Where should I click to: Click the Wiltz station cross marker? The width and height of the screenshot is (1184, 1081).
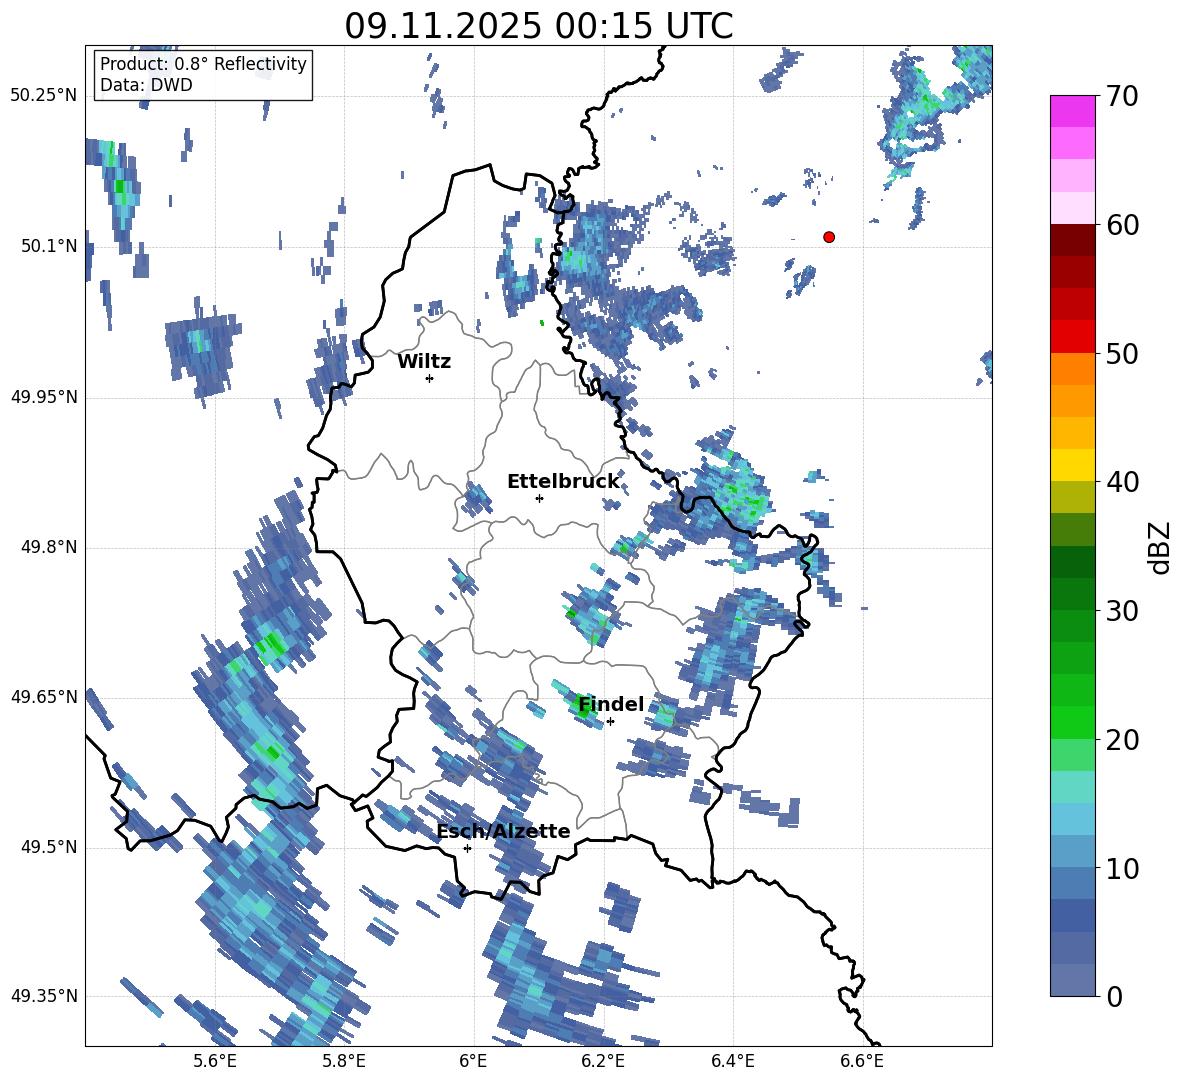[x=429, y=378]
